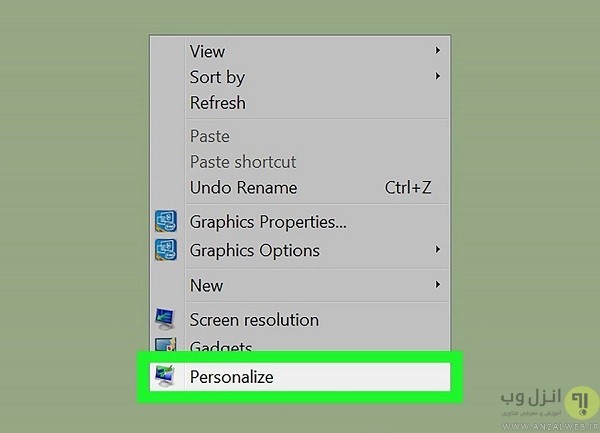
Task: Expand the New submenu arrow
Action: click(438, 285)
